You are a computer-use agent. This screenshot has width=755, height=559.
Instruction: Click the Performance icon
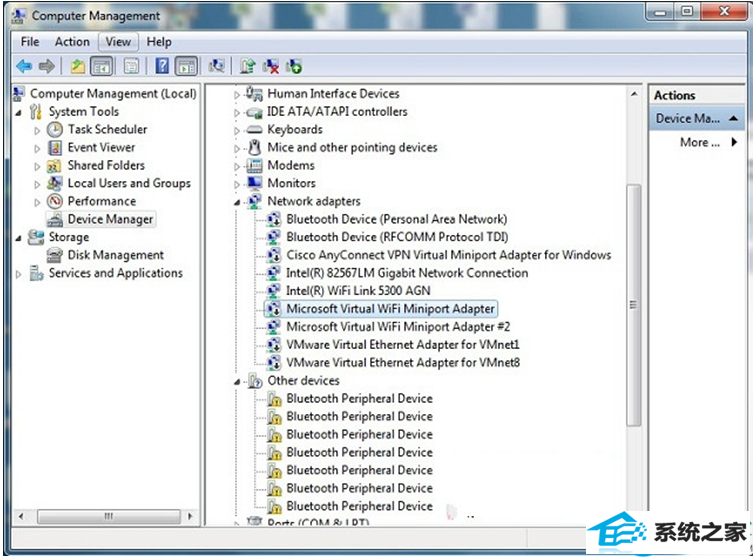tap(55, 201)
